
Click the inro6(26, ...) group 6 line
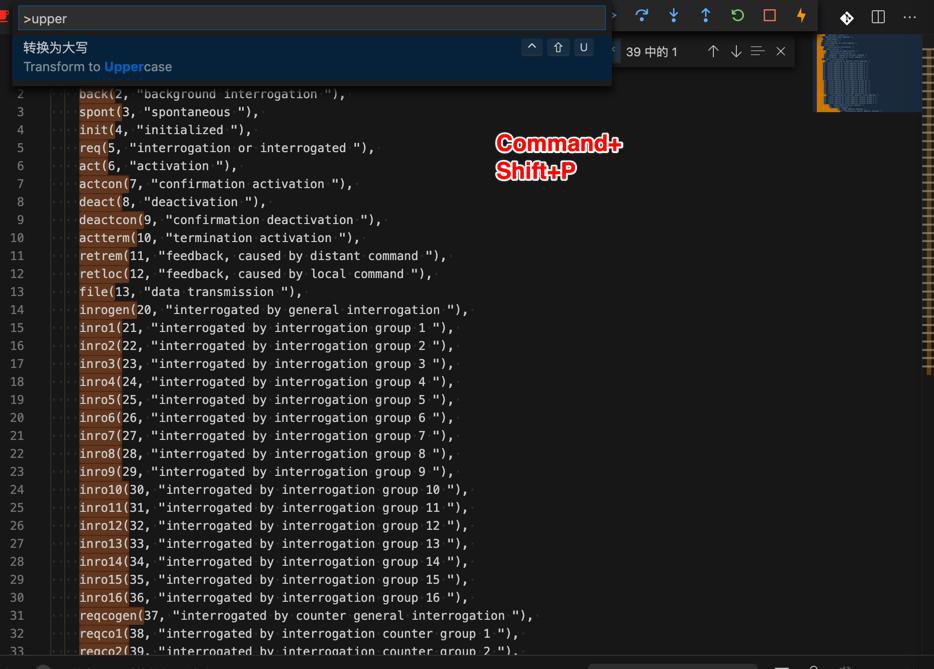tap(266, 418)
